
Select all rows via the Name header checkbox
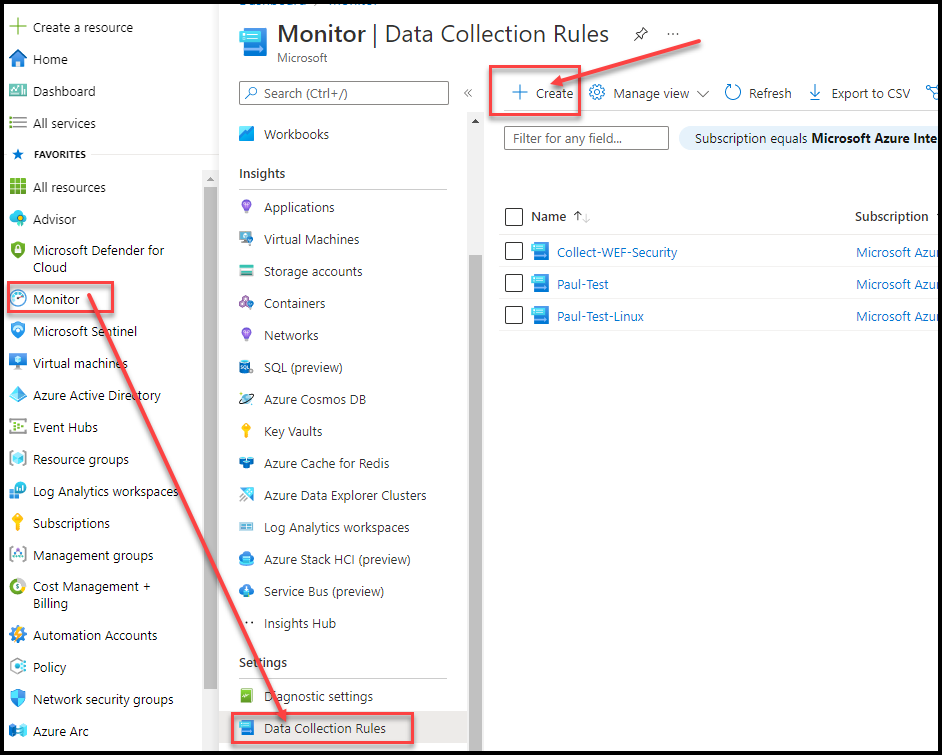click(514, 217)
